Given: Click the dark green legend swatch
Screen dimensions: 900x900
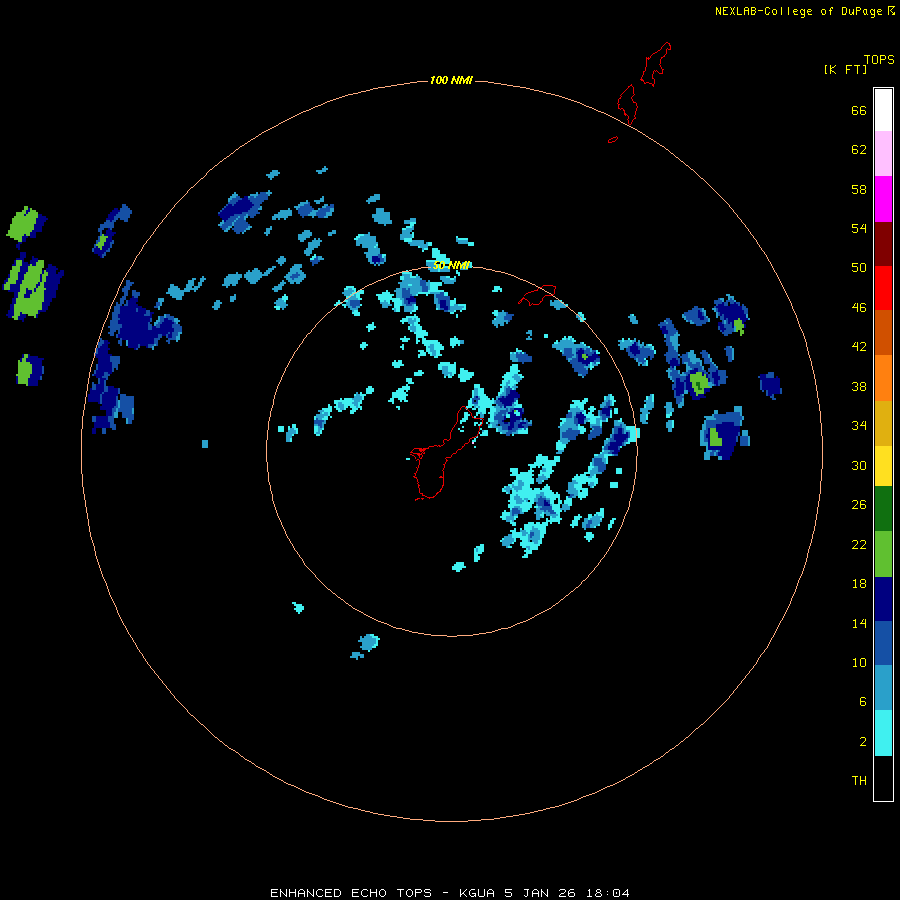Looking at the screenshot, I should click(x=883, y=508).
